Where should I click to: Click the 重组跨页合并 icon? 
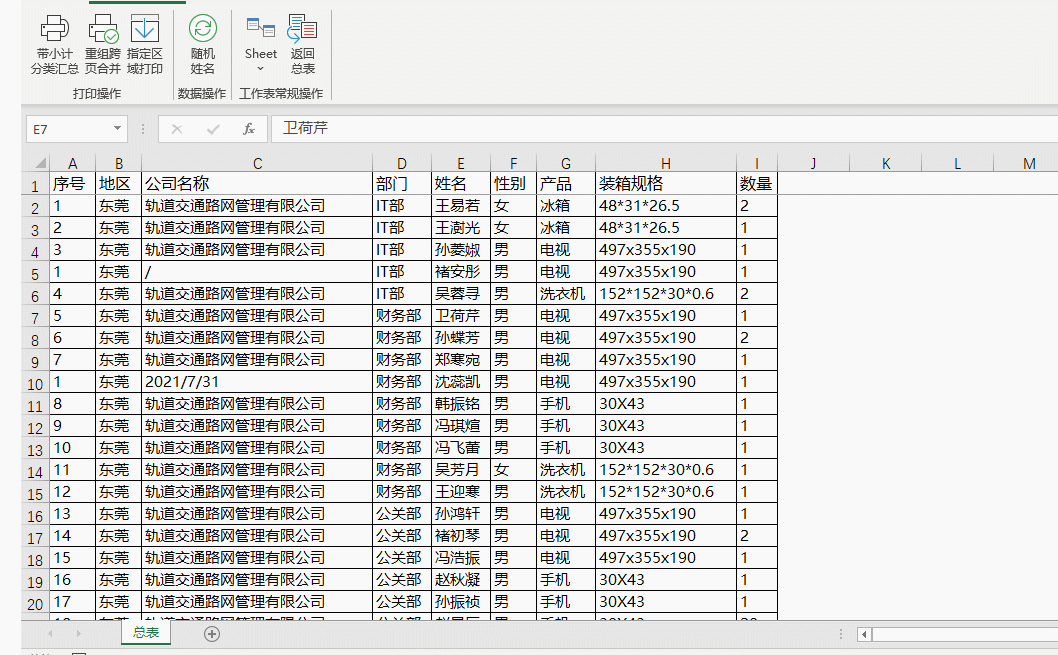coord(103,28)
